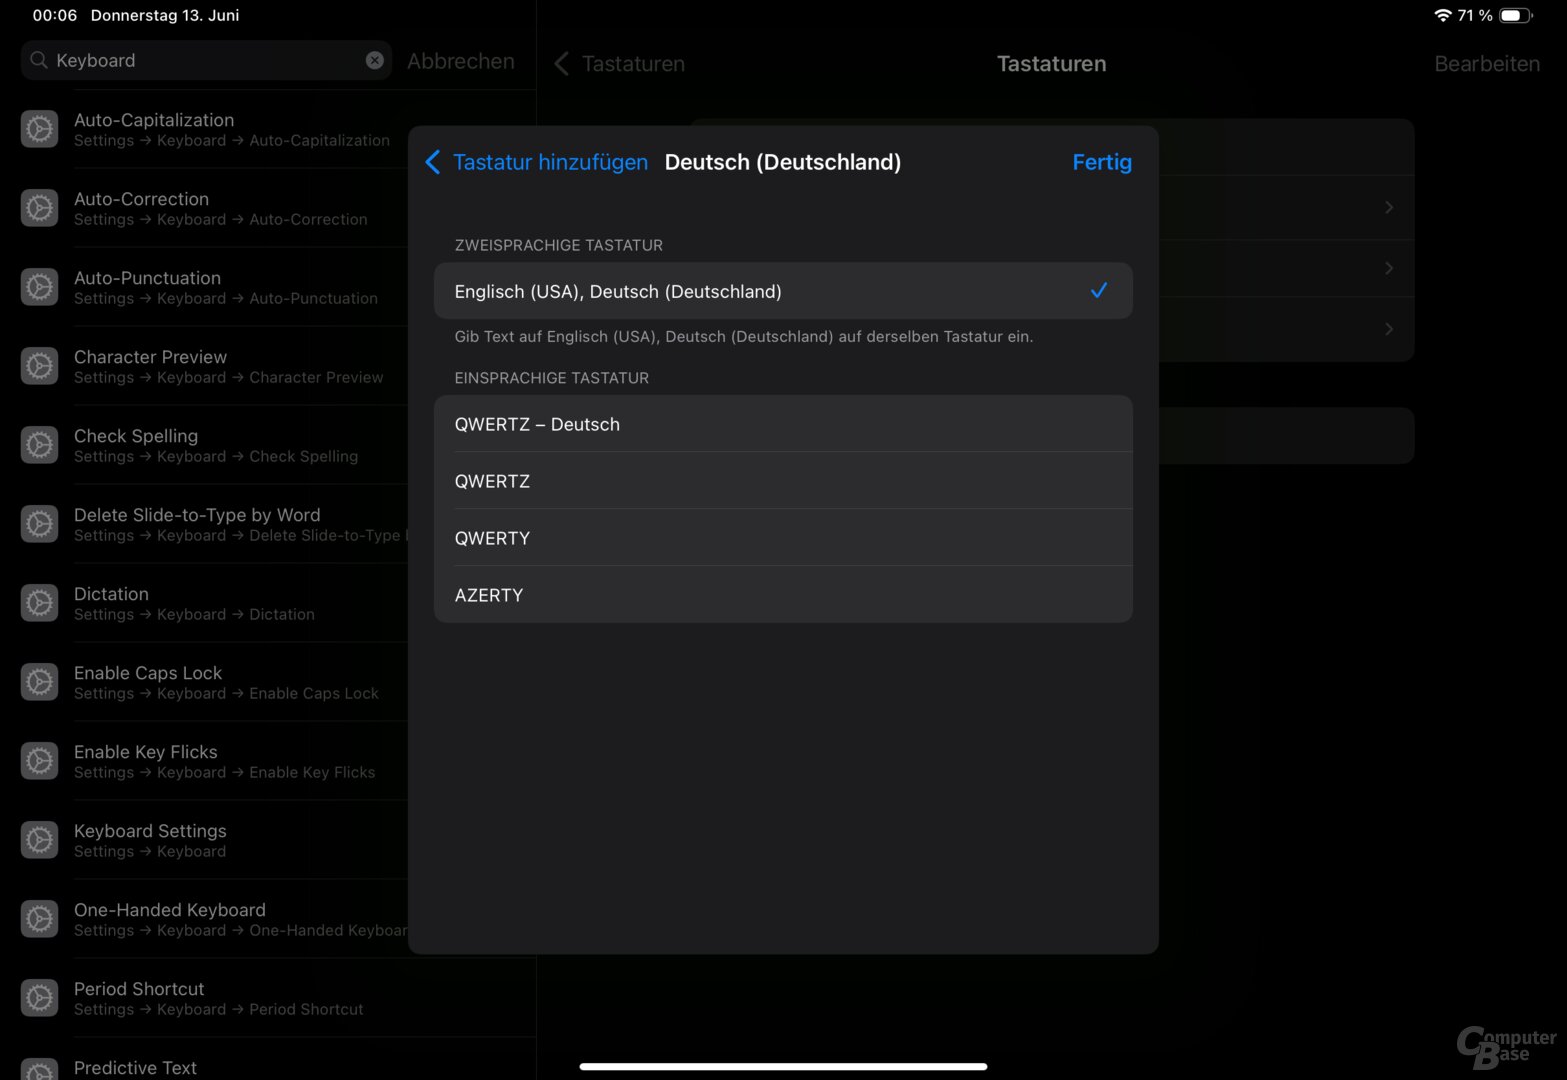Tap the Enable Caps Lock gear icon
The width and height of the screenshot is (1567, 1080).
coord(40,682)
